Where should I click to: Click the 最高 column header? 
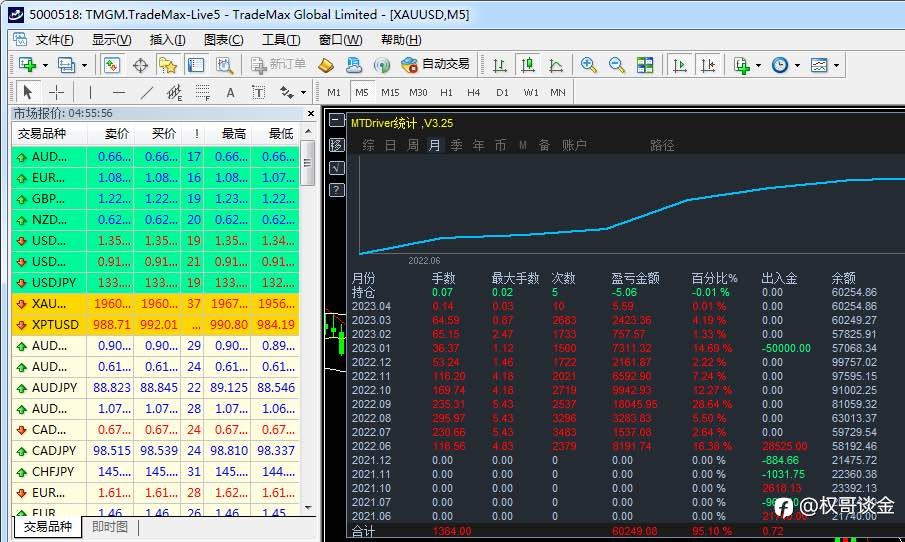pyautogui.click(x=234, y=134)
